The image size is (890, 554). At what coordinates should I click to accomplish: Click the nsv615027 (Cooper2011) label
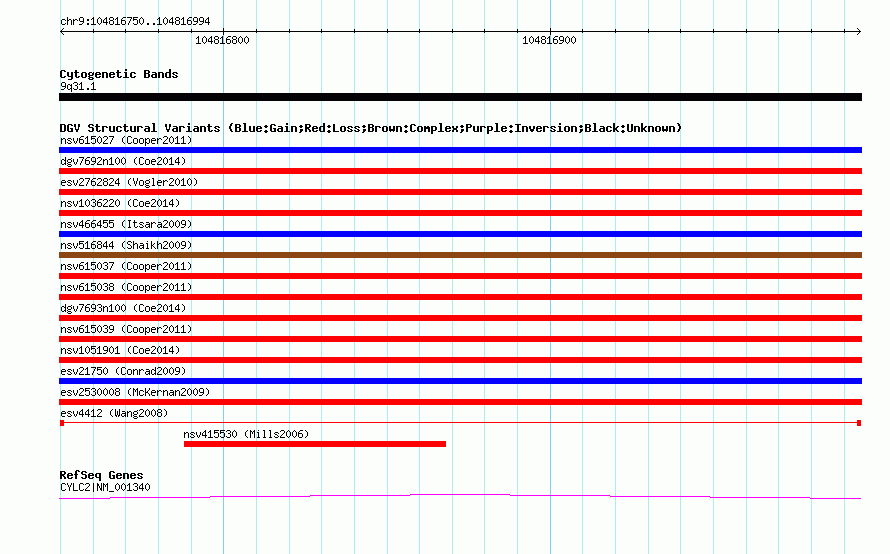point(126,140)
